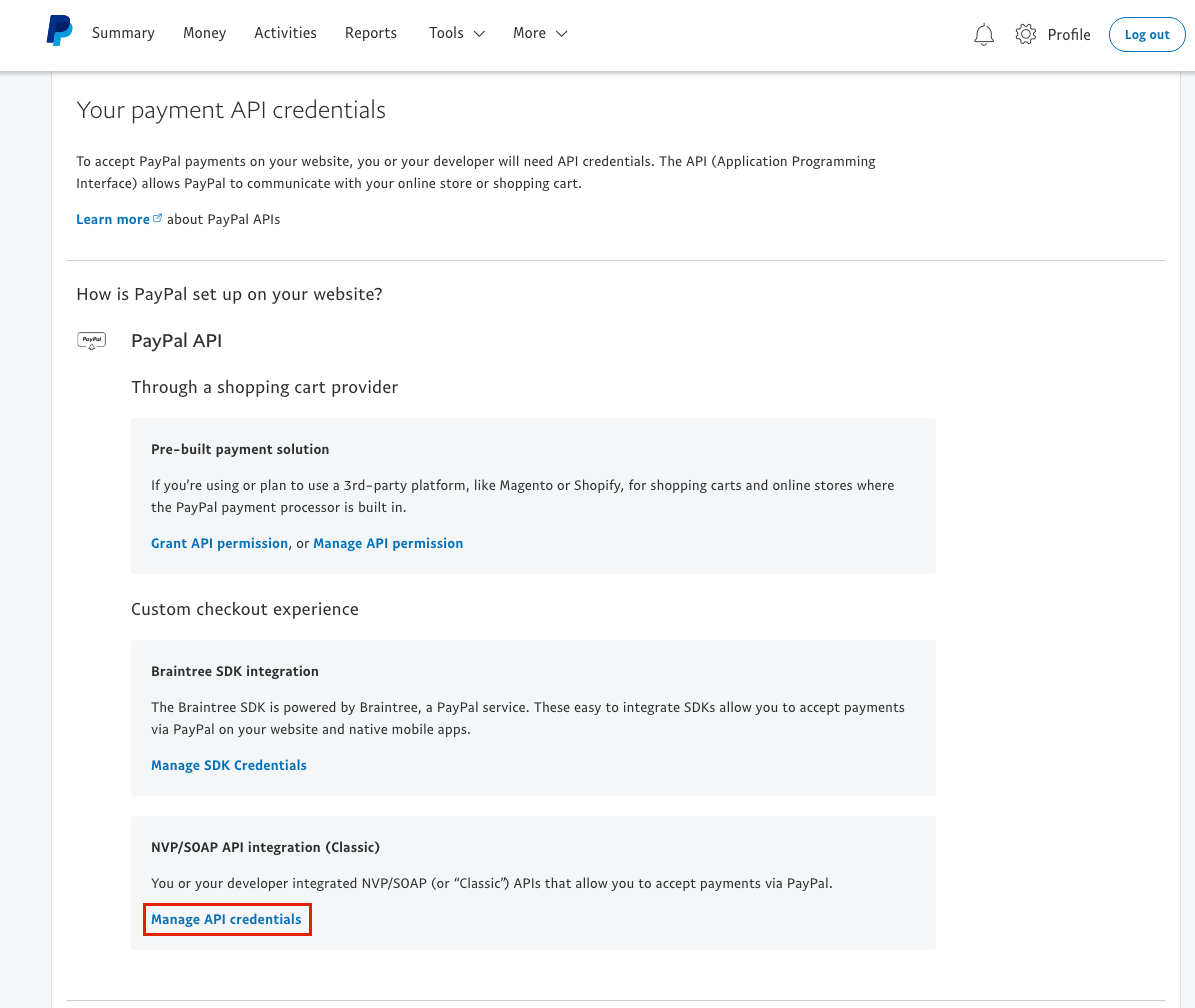Click the 'about PayPal APIs' text
The width and height of the screenshot is (1195, 1008).
(223, 219)
